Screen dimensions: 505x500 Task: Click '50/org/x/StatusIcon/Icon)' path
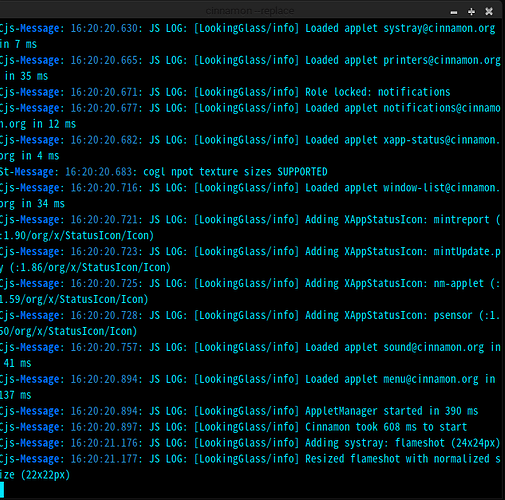pyautogui.click(x=68, y=331)
